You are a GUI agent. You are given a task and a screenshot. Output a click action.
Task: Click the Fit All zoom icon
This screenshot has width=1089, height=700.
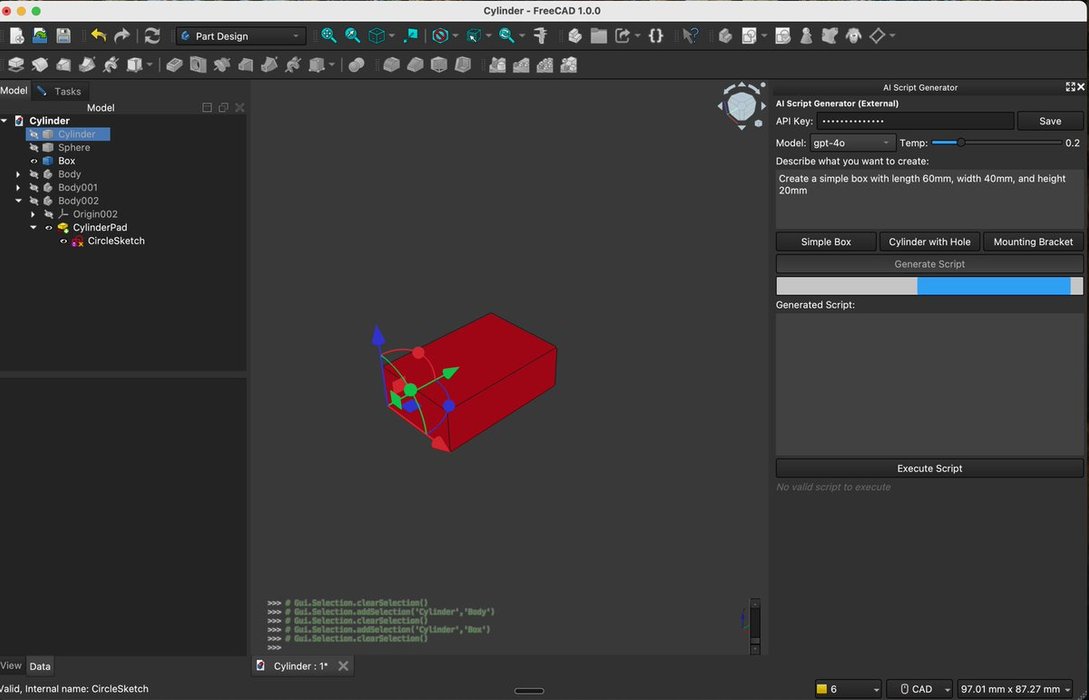329,36
